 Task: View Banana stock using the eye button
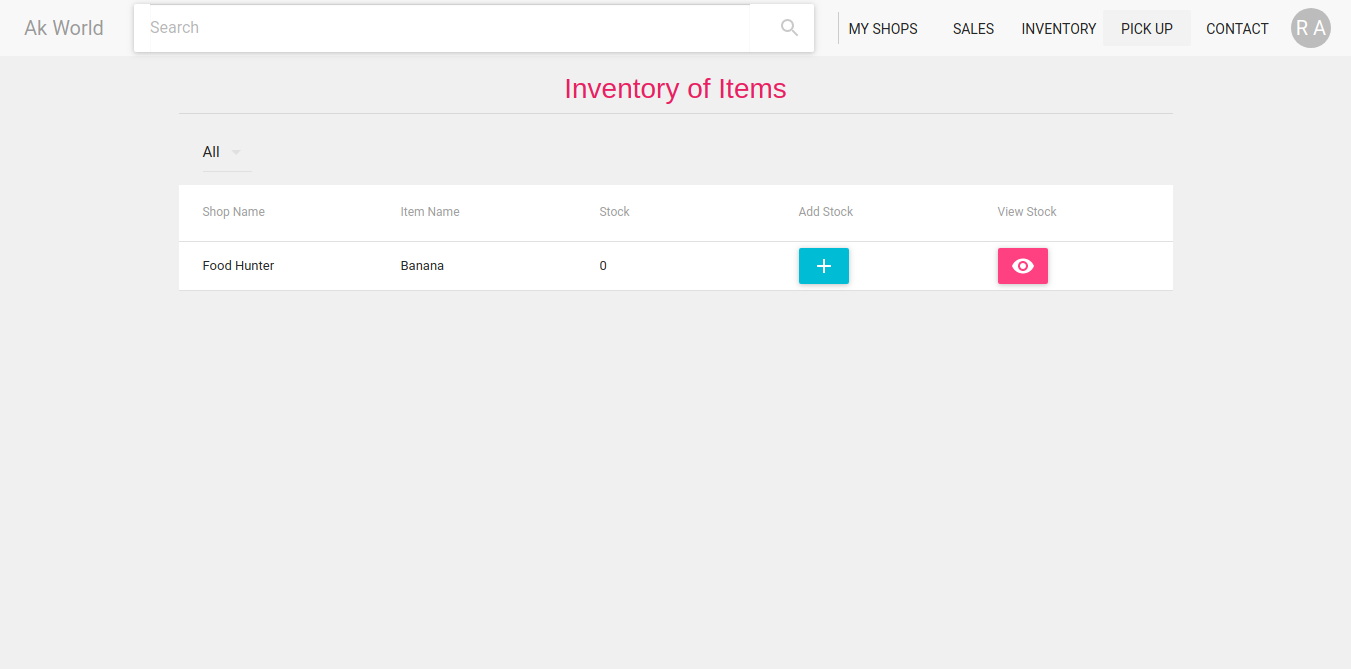(x=1022, y=266)
